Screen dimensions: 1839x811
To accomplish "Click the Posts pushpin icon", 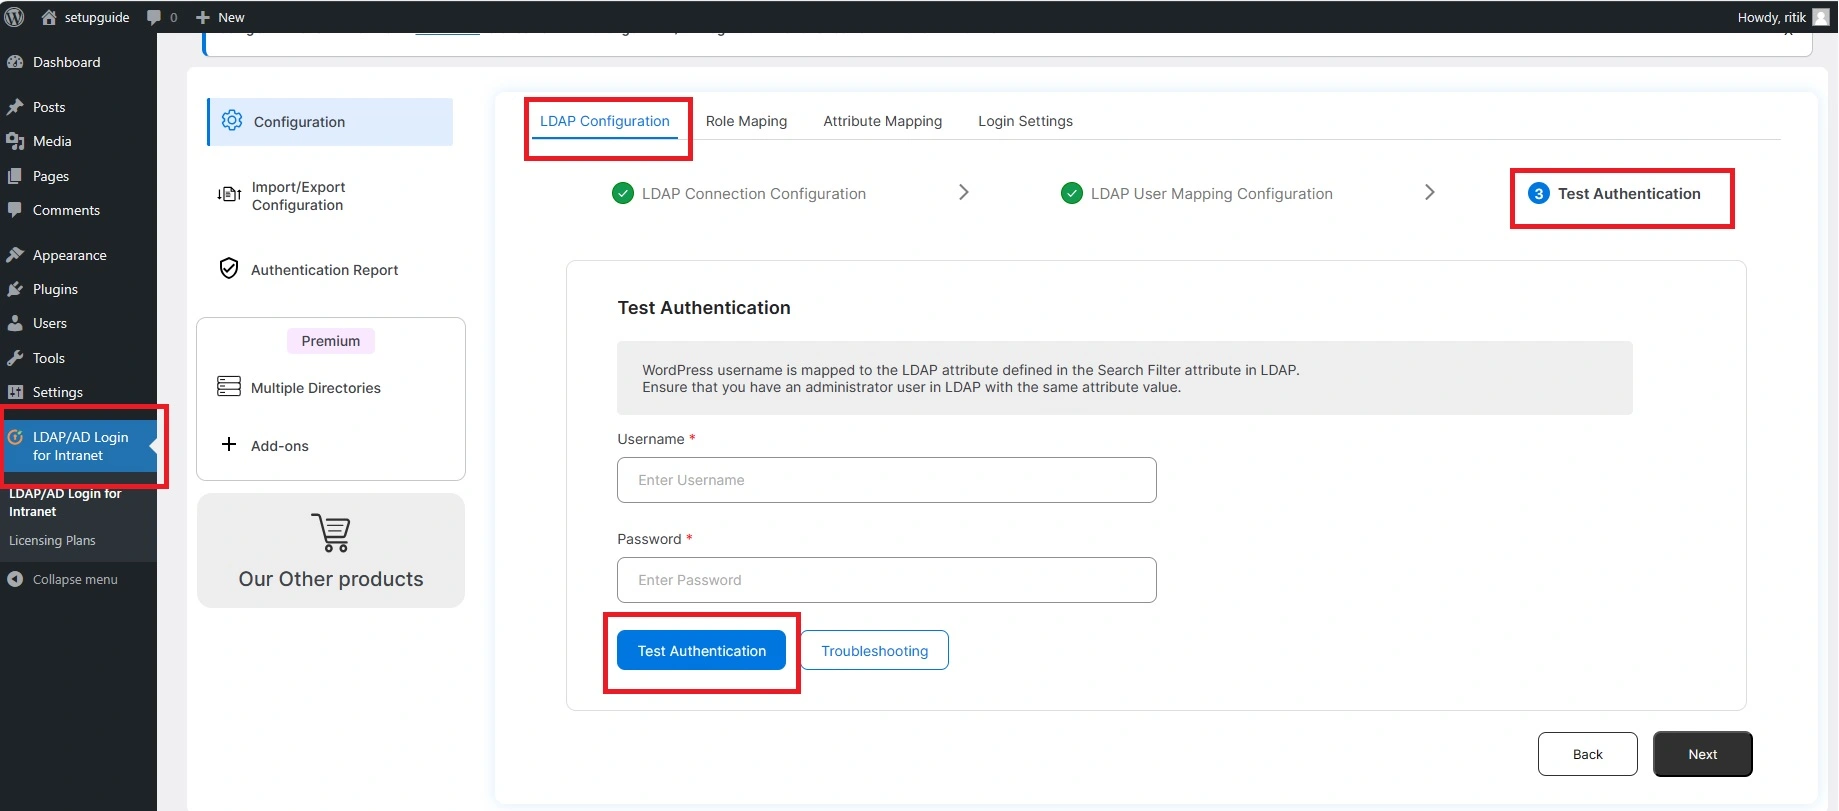I will [15, 107].
